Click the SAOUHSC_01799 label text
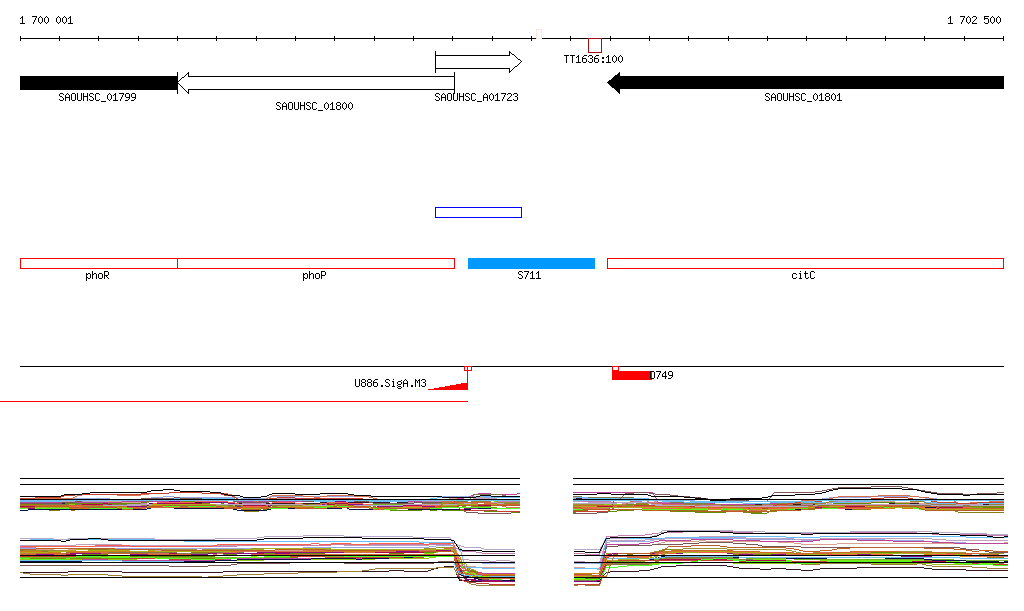This screenshot has height=611, width=1024. 97,97
